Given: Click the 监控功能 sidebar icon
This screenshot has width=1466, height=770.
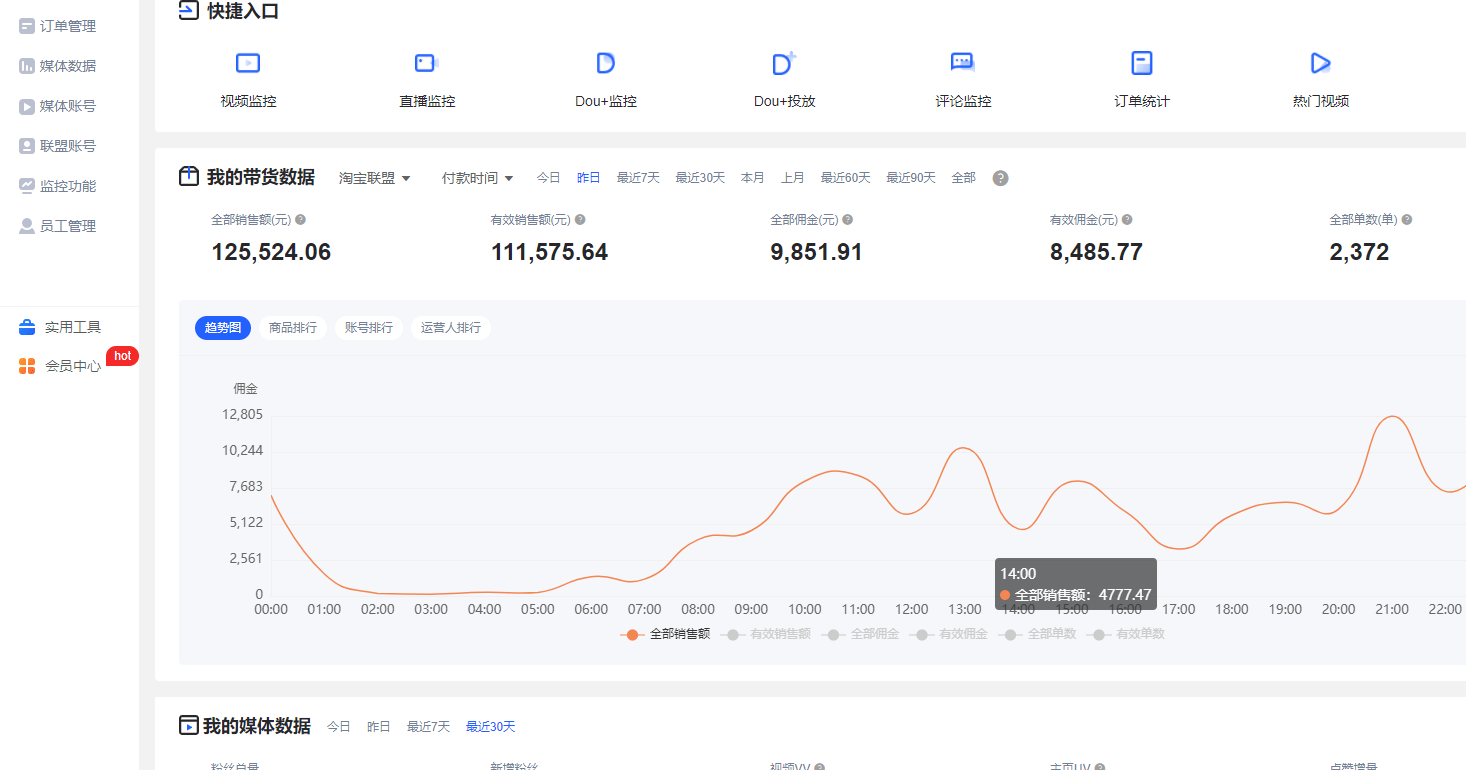Looking at the screenshot, I should [x=27, y=186].
